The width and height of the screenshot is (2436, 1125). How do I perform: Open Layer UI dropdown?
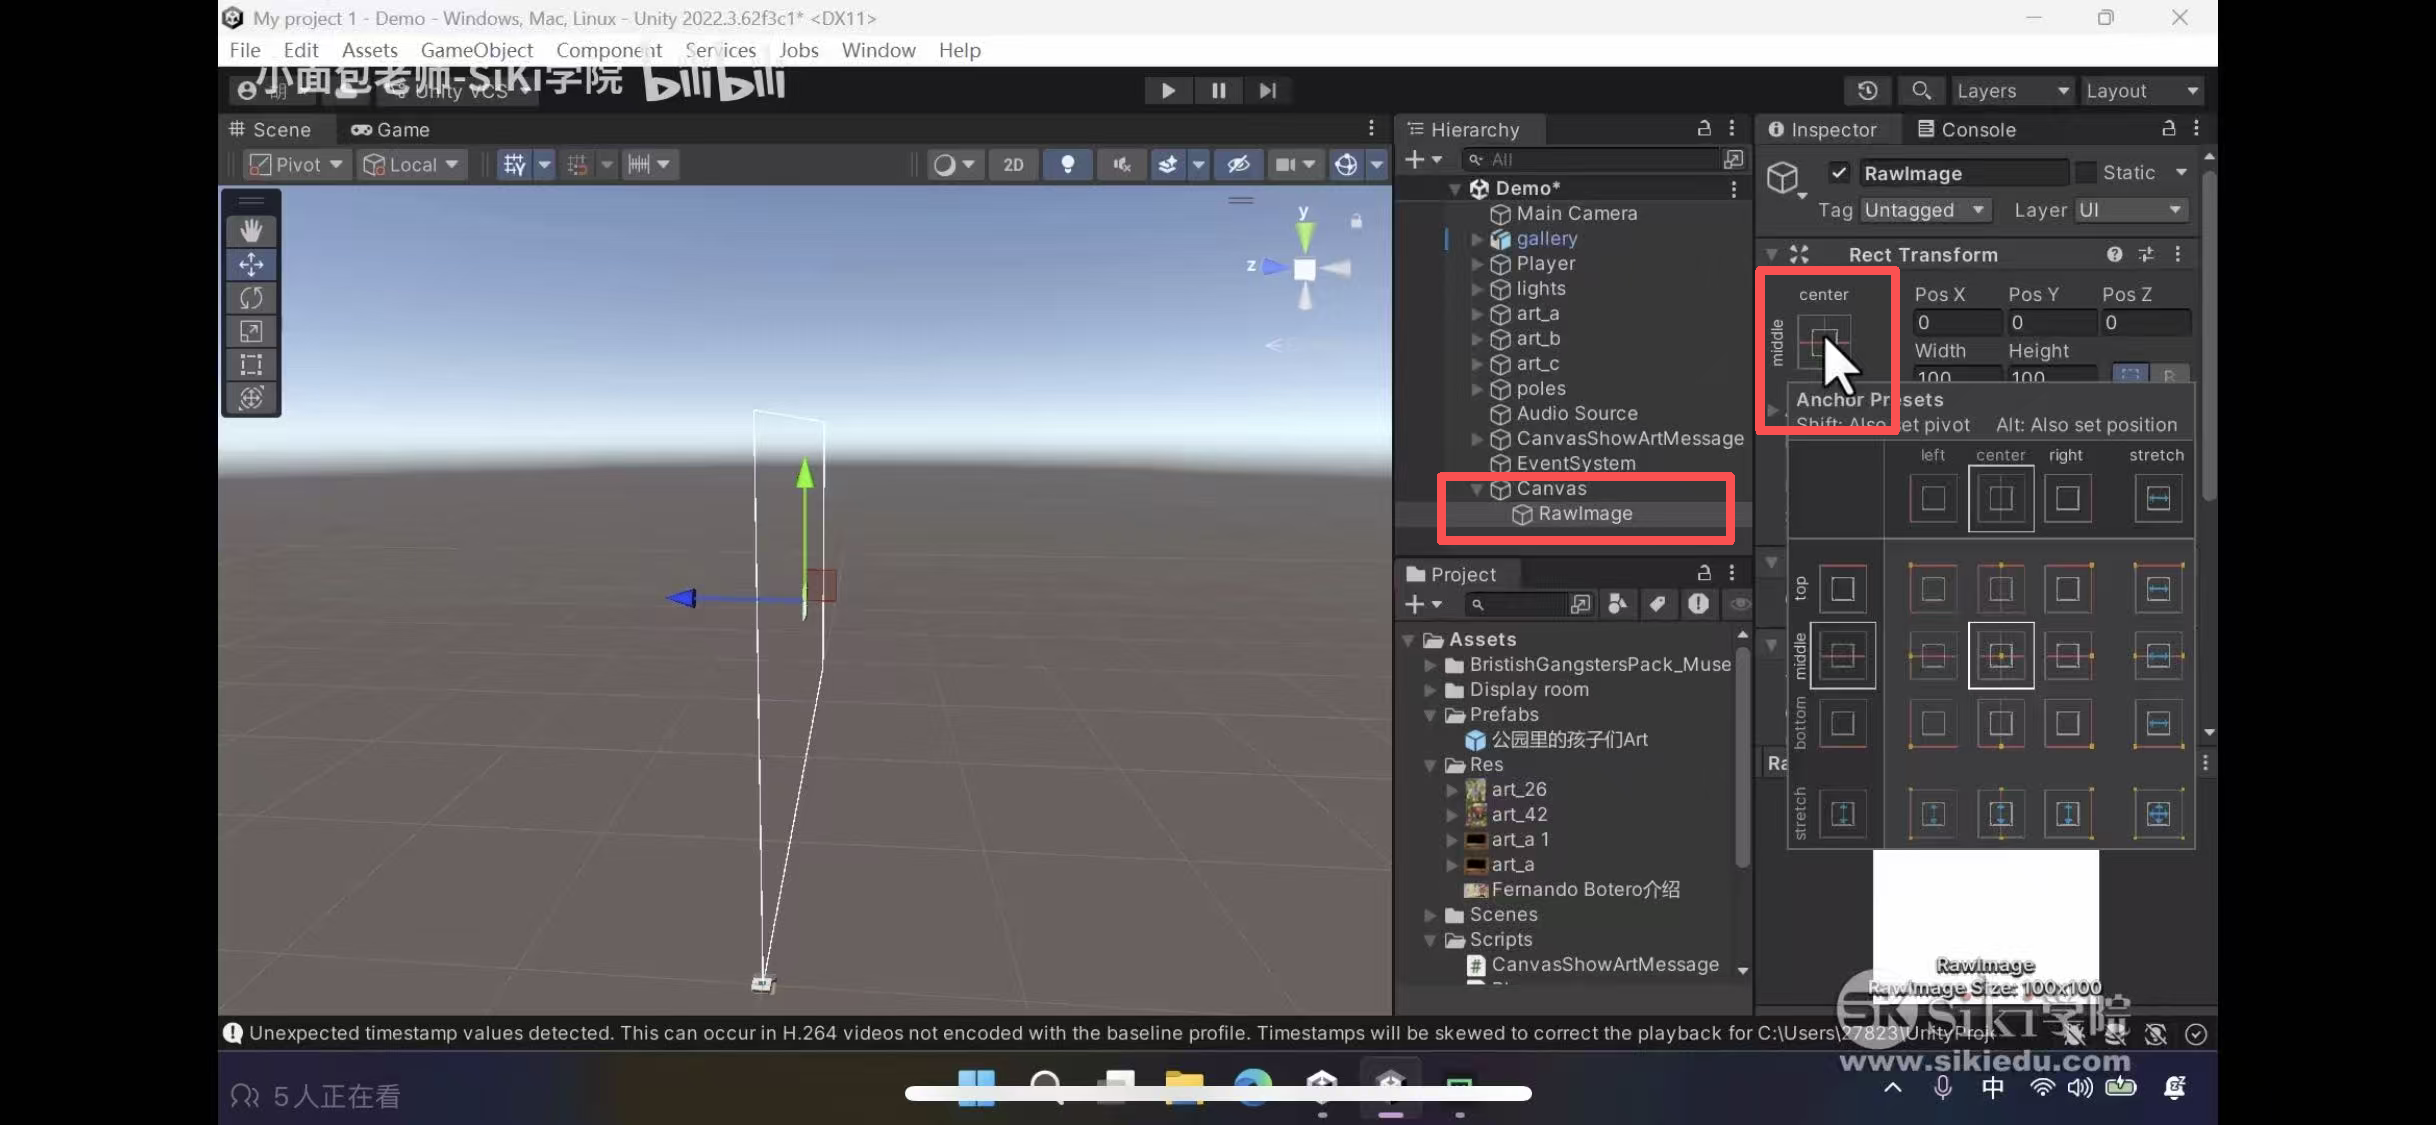[2129, 210]
